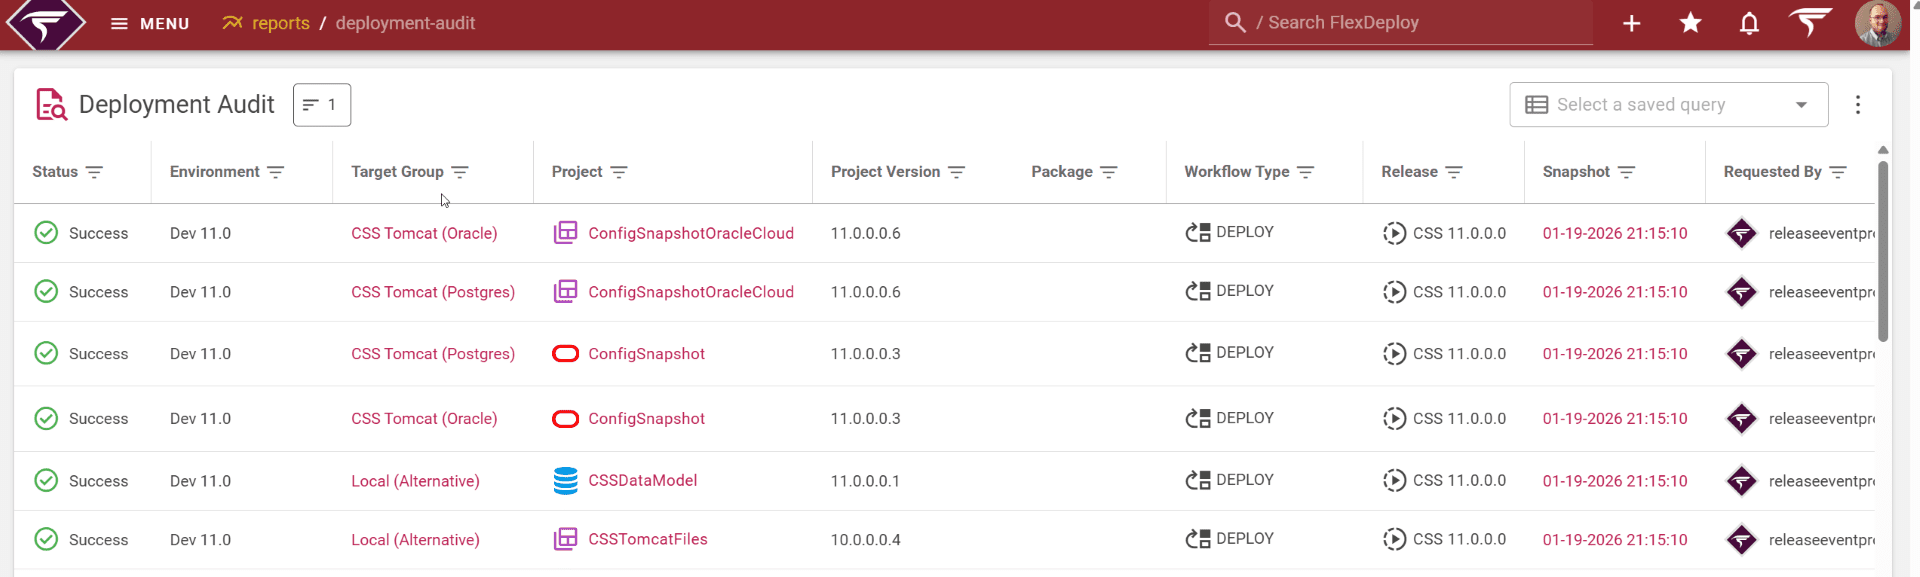Open Target Group column filter
This screenshot has width=1920, height=577.
click(x=460, y=172)
